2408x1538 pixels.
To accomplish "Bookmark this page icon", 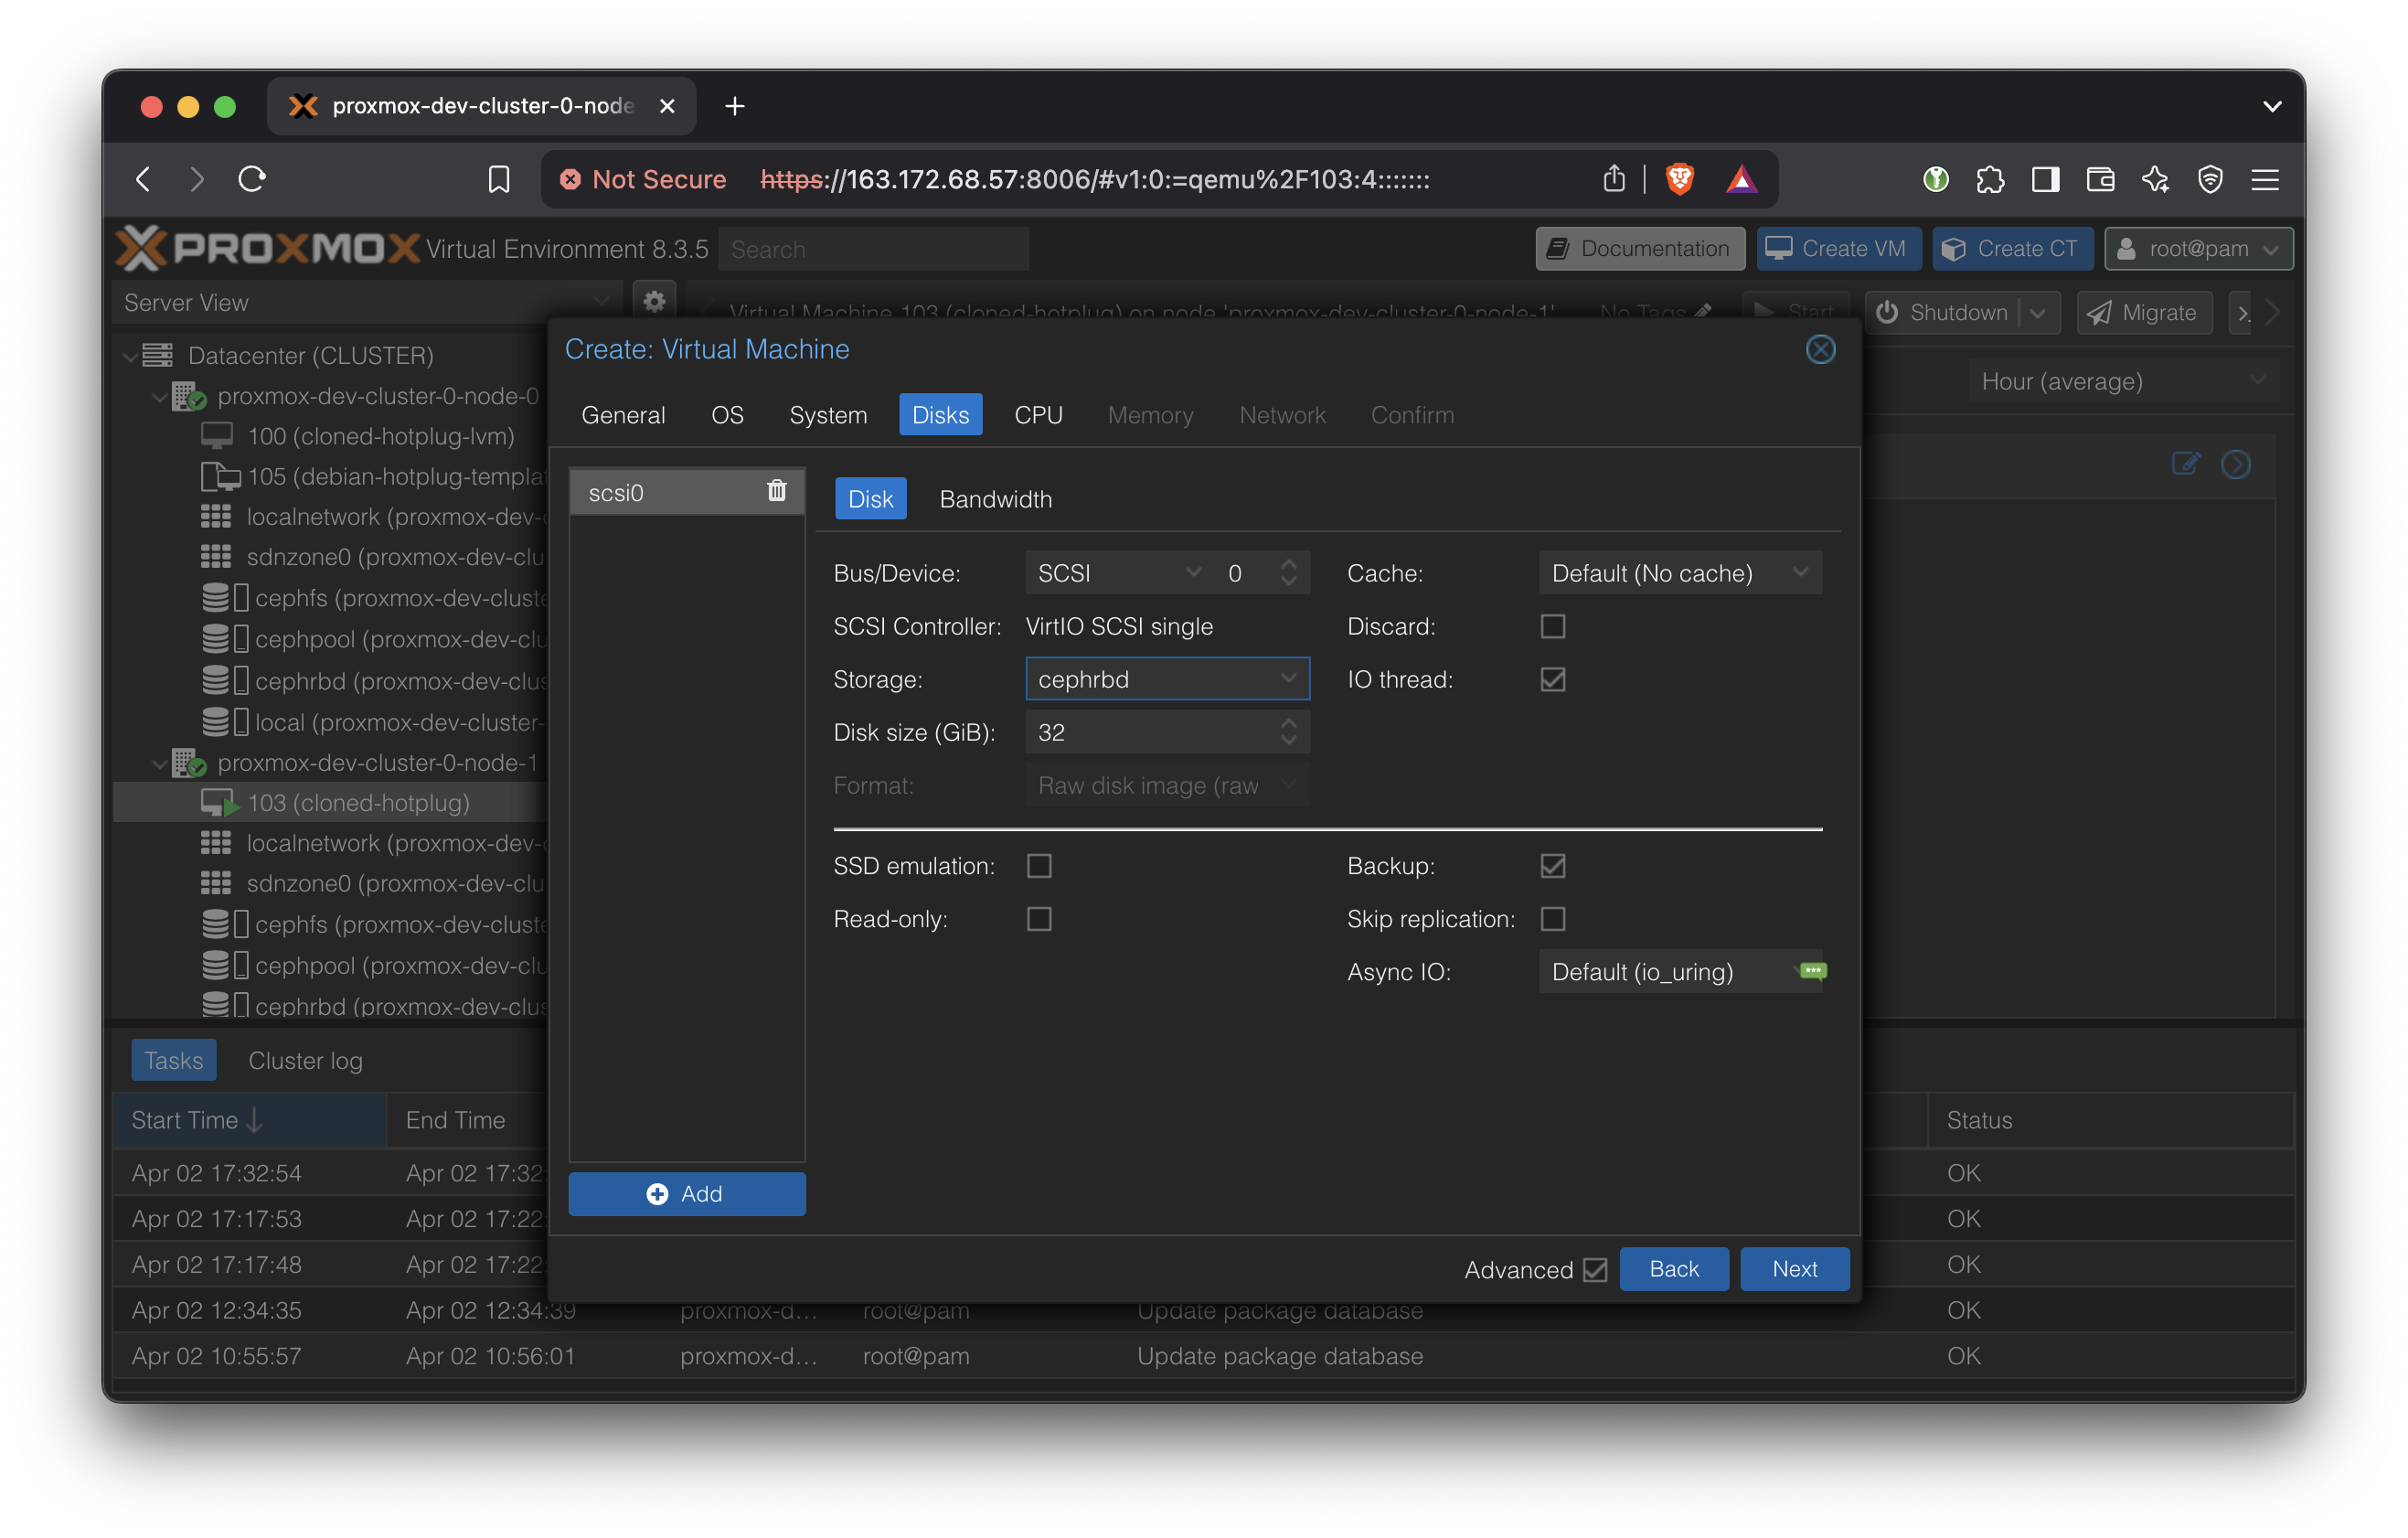I will [x=498, y=179].
